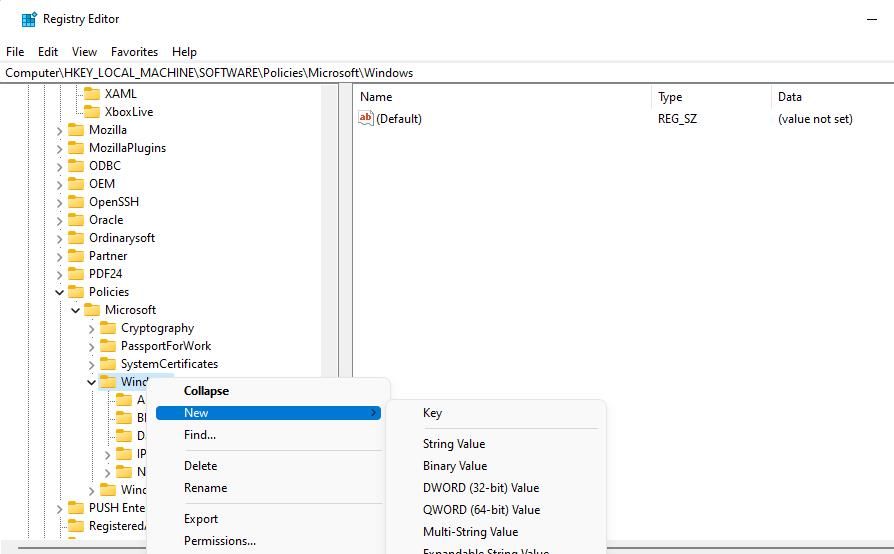Click the Registry Editor app icon in title bar
The image size is (894, 554).
29,19
